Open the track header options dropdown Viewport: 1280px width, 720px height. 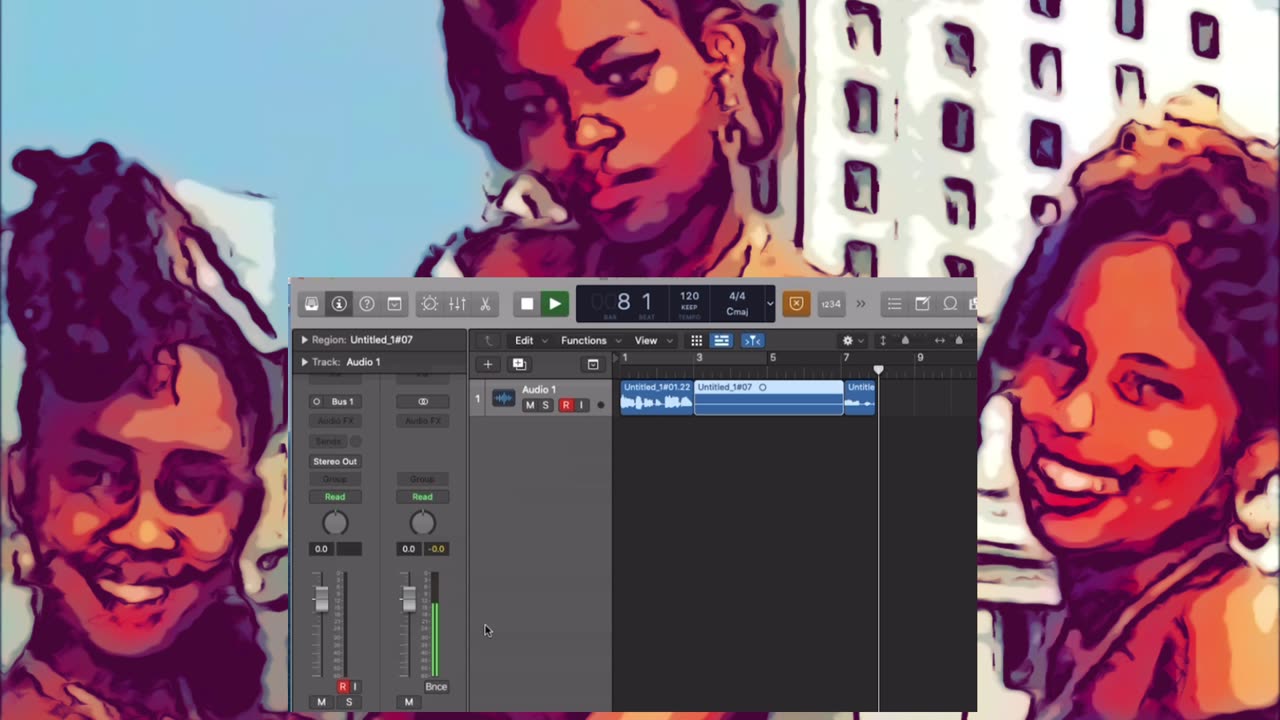click(x=593, y=364)
